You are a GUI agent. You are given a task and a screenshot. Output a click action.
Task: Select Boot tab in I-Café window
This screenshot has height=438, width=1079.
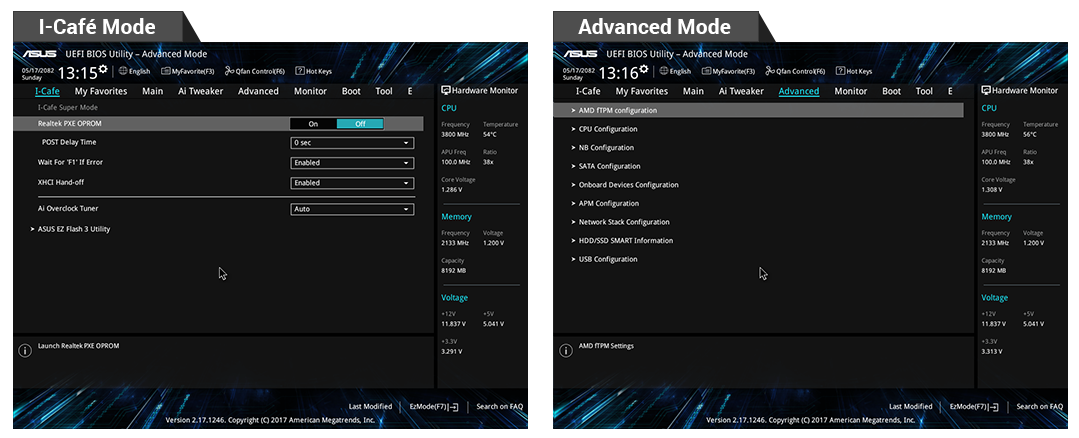[351, 91]
